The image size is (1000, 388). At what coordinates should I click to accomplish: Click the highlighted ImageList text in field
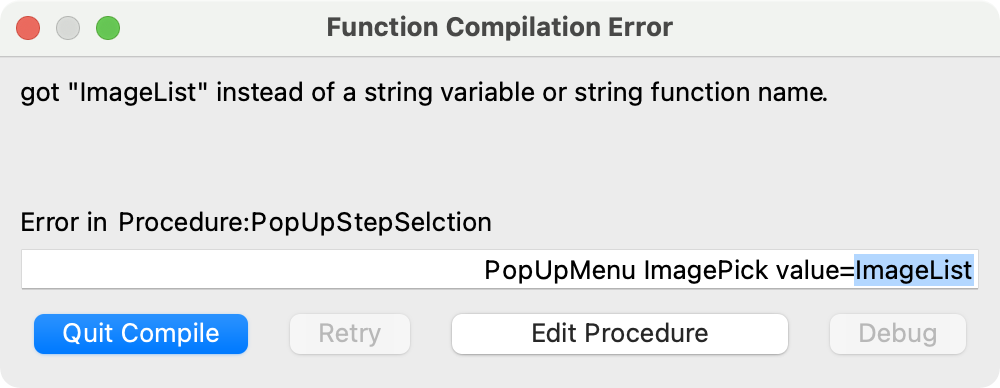point(913,271)
